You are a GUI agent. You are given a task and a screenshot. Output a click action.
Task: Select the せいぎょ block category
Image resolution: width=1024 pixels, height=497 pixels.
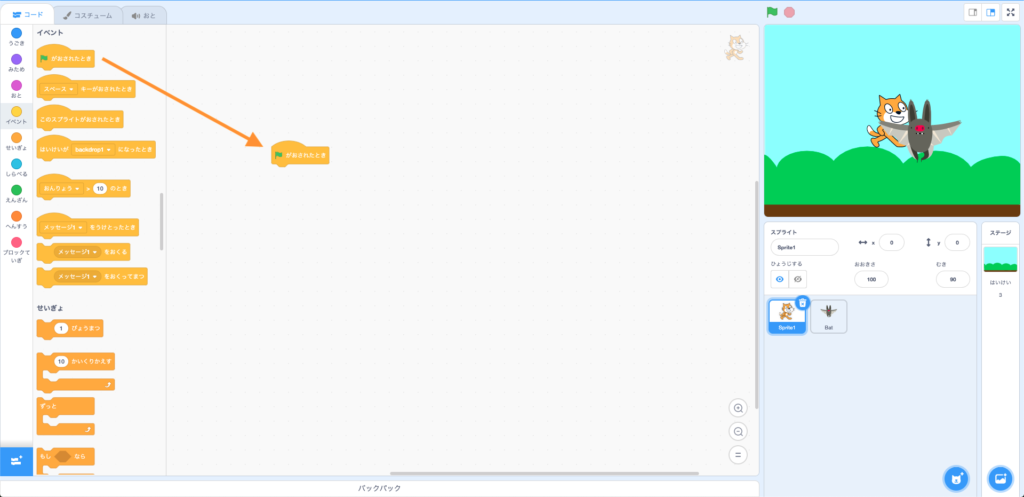16,144
